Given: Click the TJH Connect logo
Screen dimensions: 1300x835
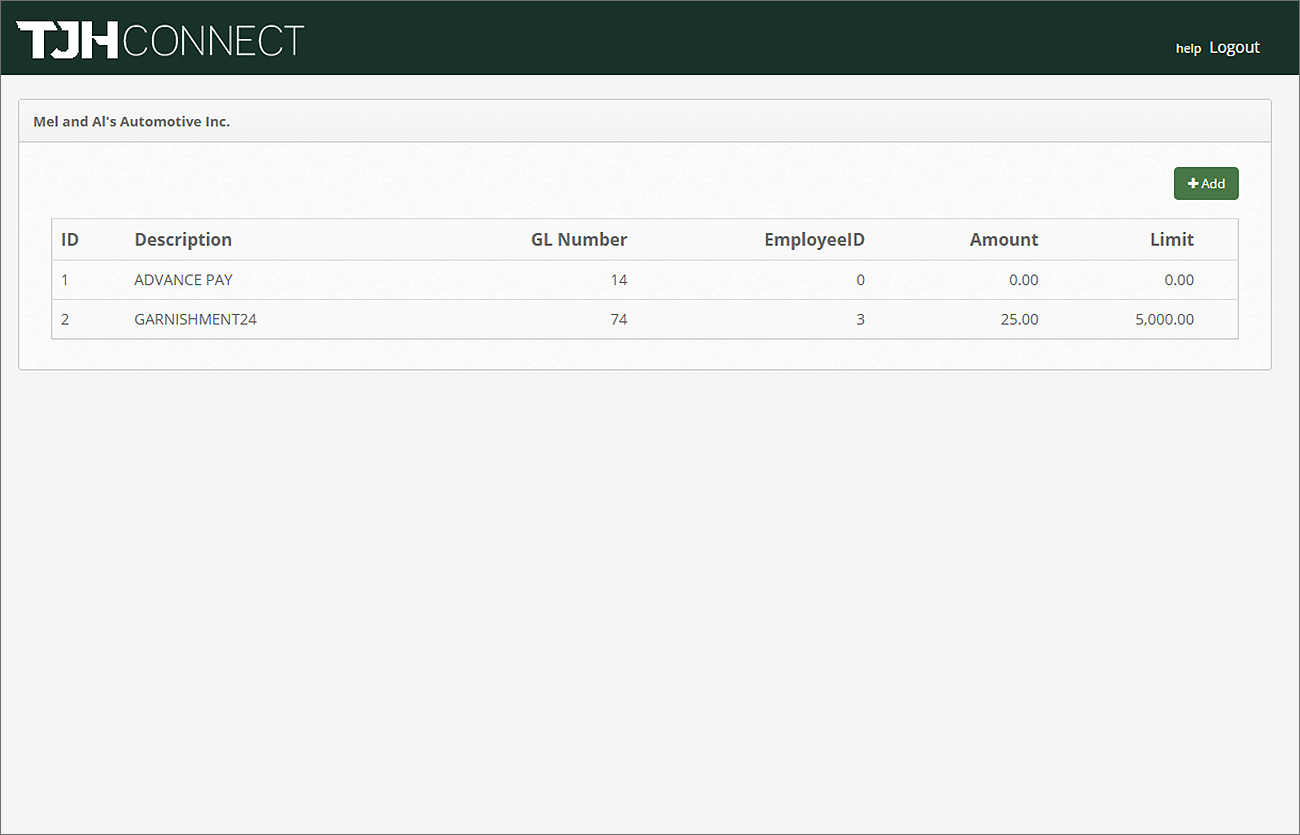Looking at the screenshot, I should [x=160, y=40].
